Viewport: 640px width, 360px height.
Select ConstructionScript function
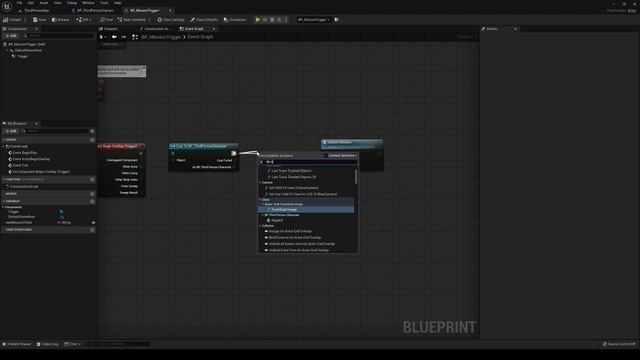coord(24,187)
